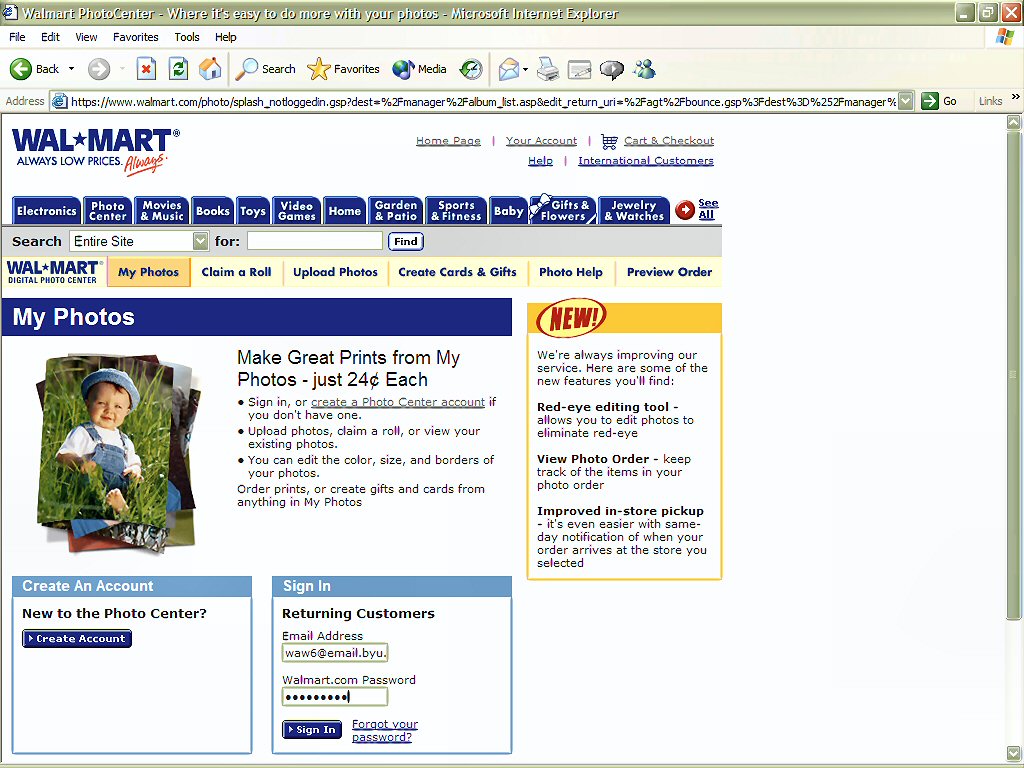Screen dimensions: 1024x768
Task: Click the Wal-Mart Digital Photo Center logo
Action: point(54,272)
